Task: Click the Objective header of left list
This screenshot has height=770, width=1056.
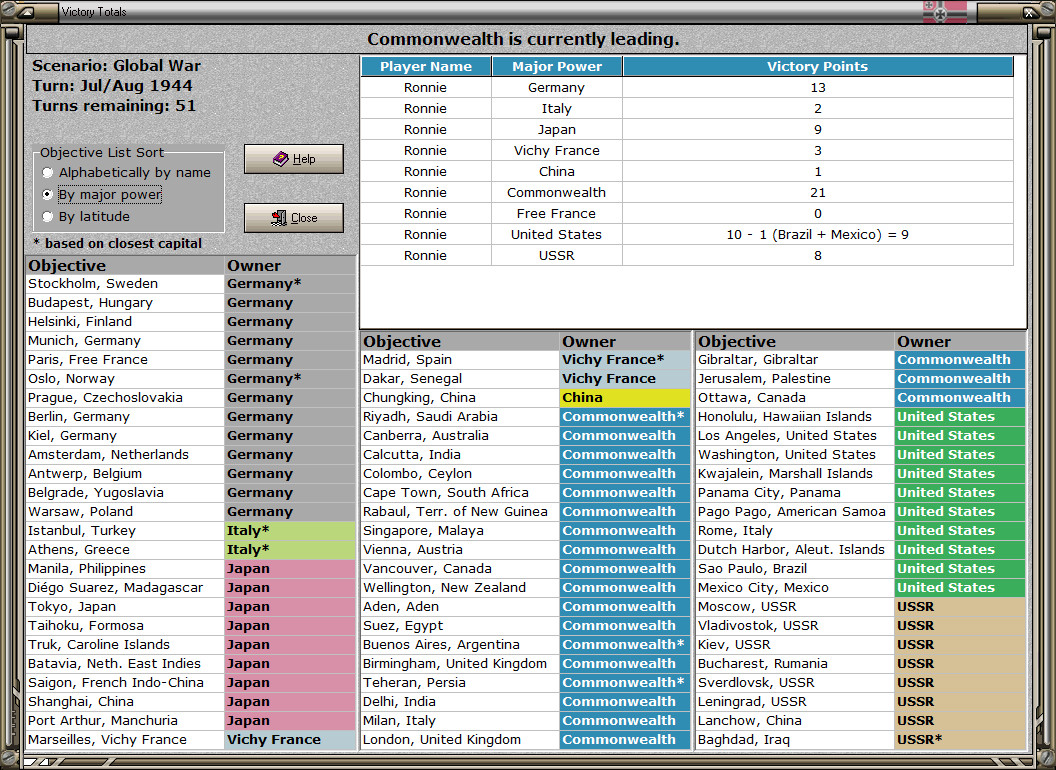Action: pyautogui.click(x=125, y=265)
